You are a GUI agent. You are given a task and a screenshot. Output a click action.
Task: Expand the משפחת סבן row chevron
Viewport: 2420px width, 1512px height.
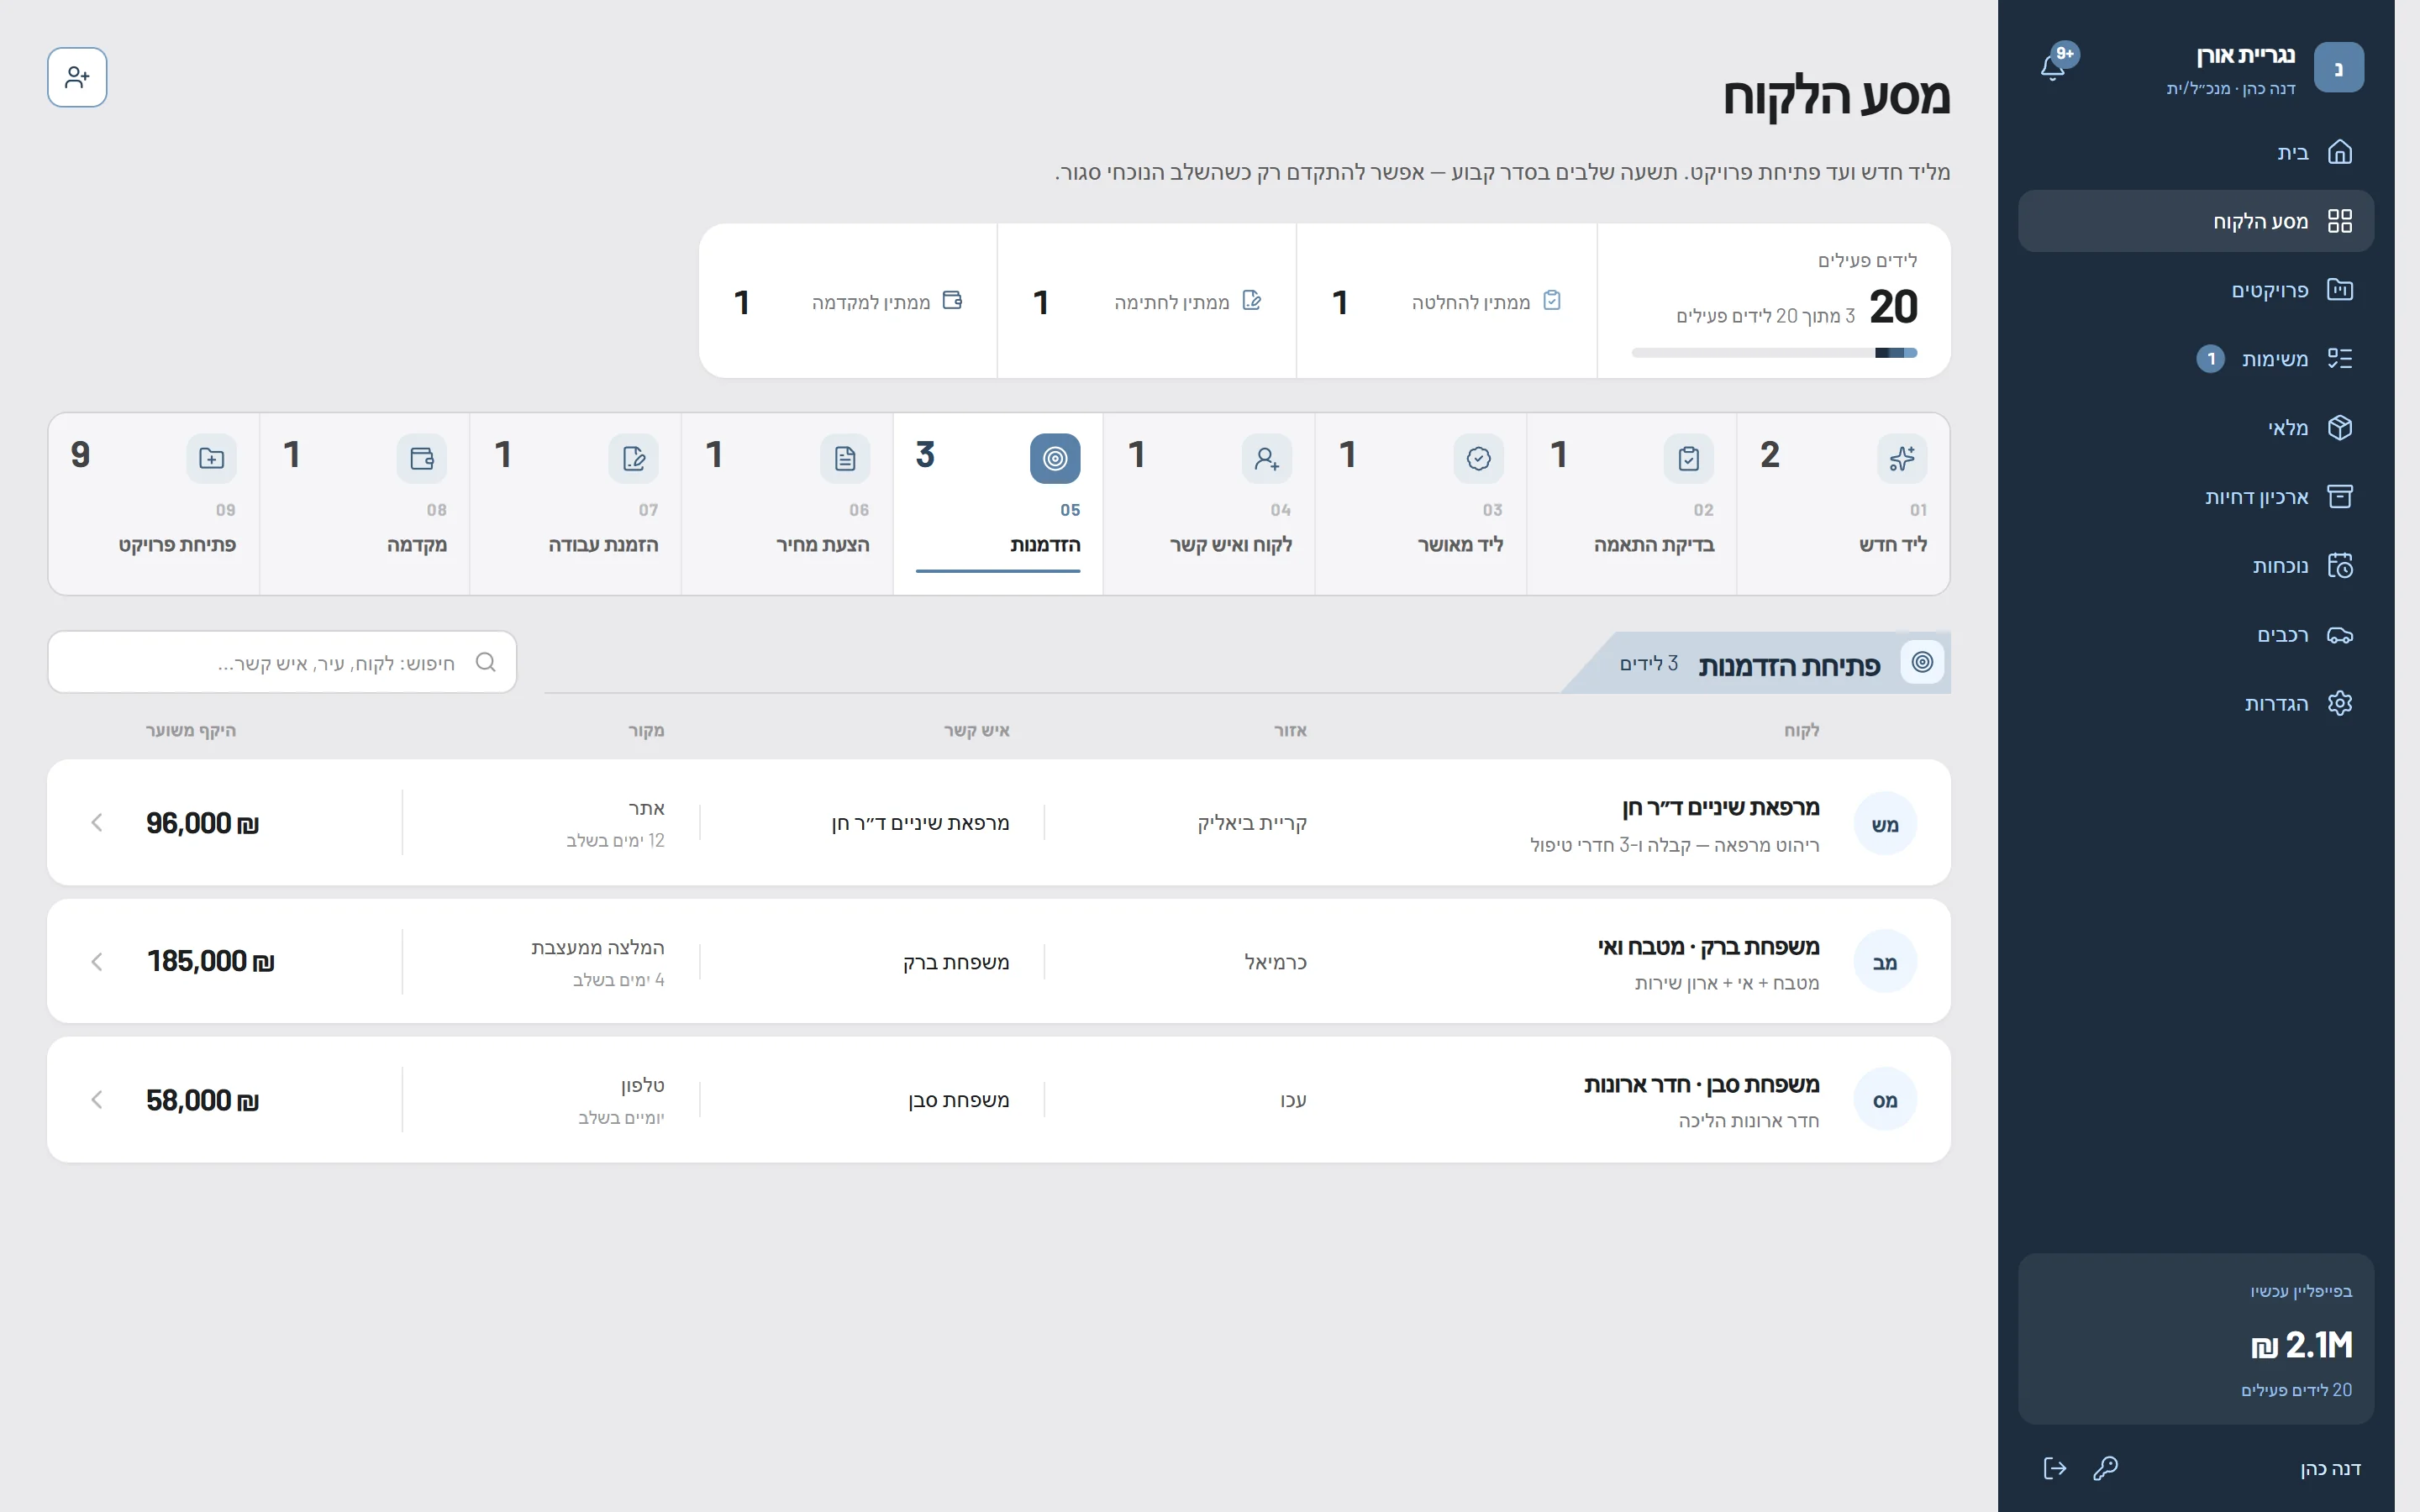click(x=97, y=1099)
